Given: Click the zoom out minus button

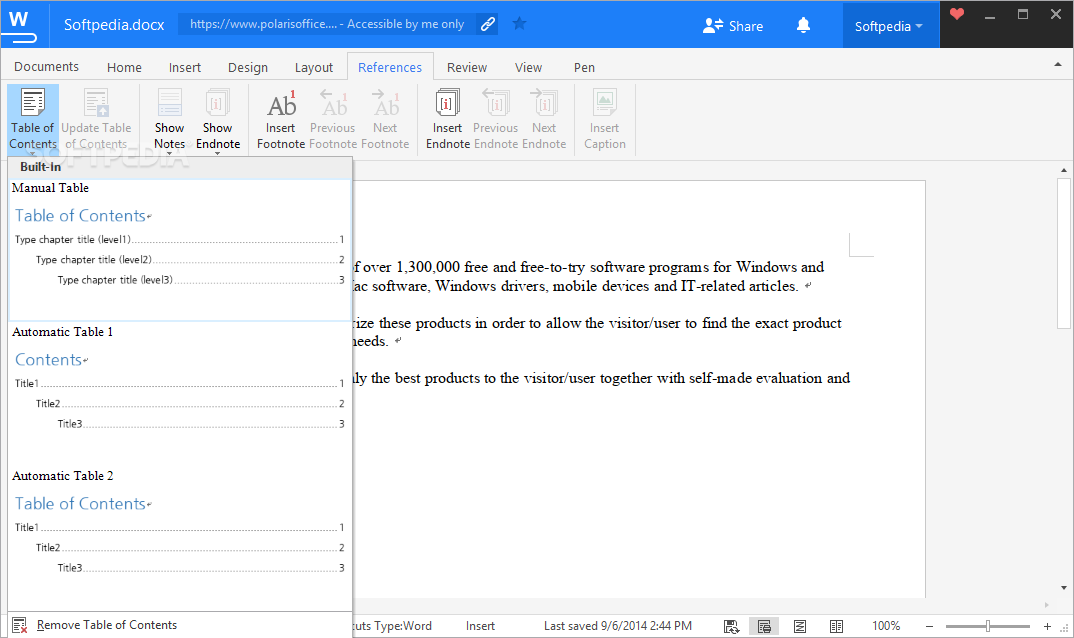Looking at the screenshot, I should click(929, 626).
